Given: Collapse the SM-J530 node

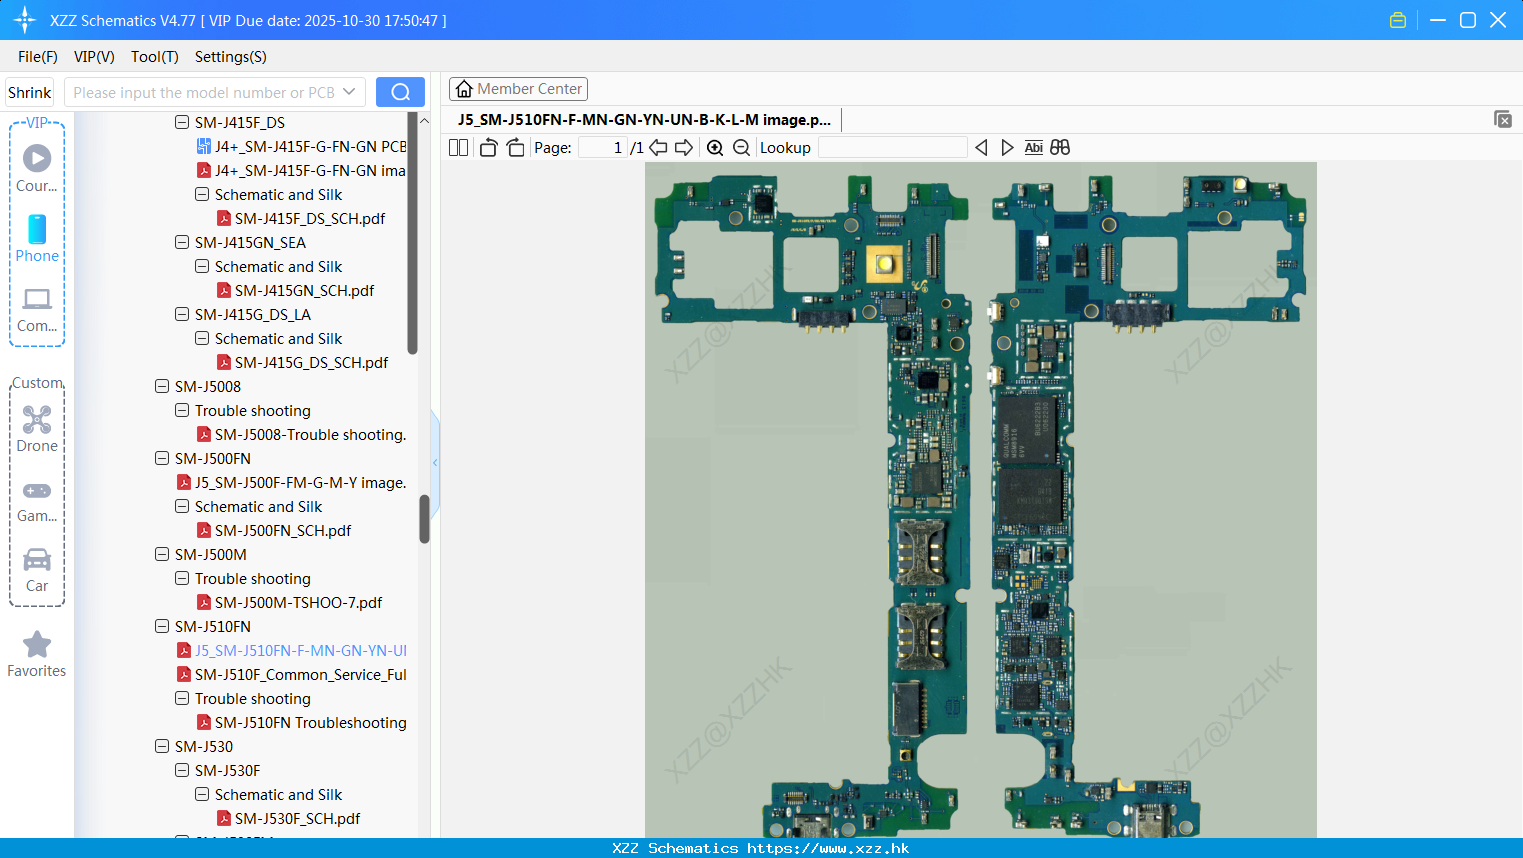Looking at the screenshot, I should (162, 746).
